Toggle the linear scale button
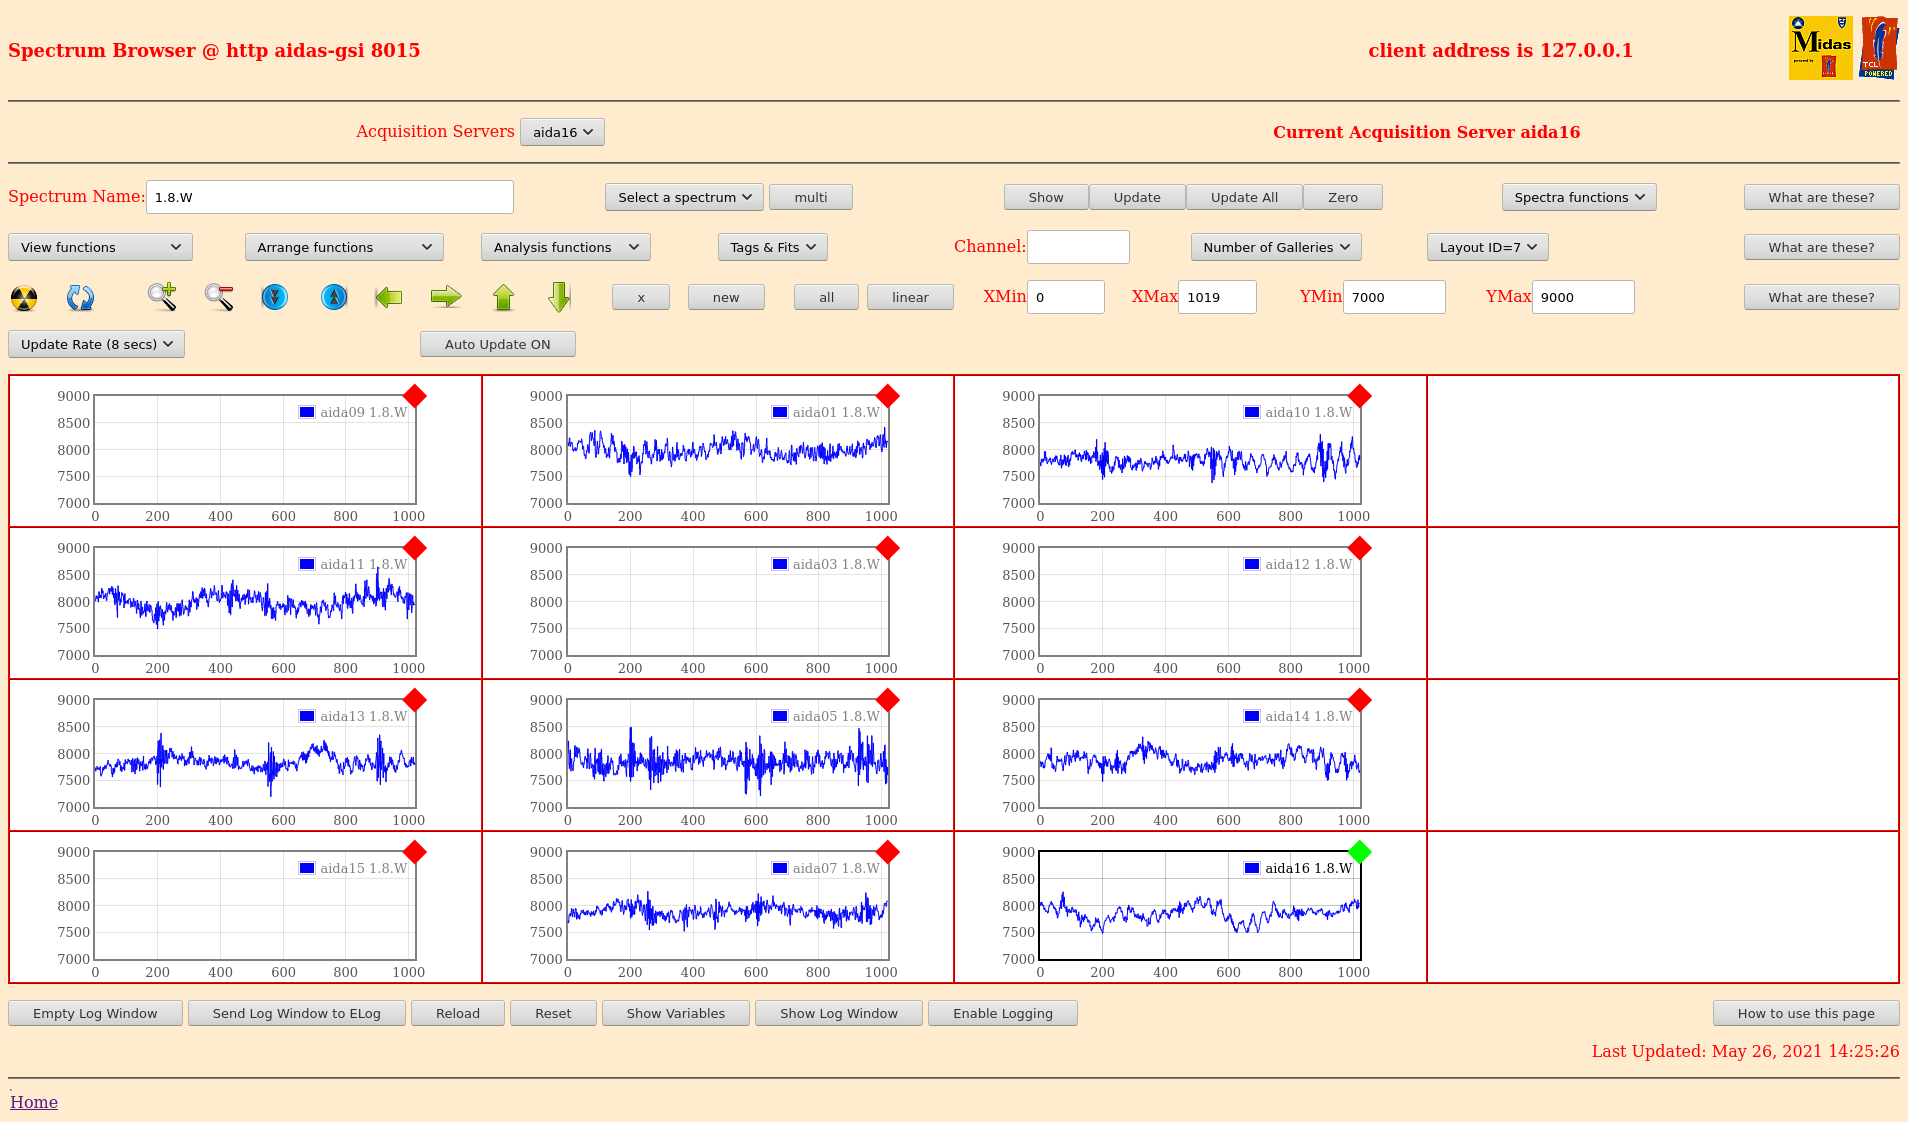 click(909, 297)
